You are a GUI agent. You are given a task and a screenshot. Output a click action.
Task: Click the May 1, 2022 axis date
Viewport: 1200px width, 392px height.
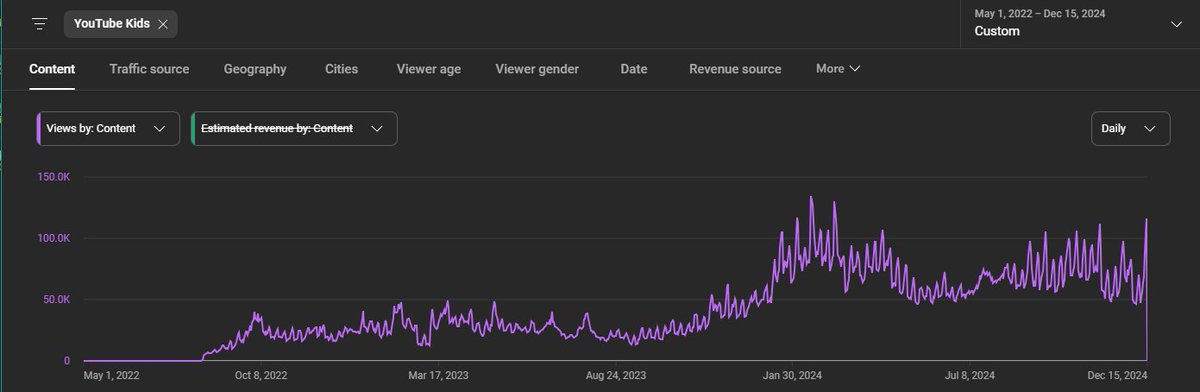[111, 376]
